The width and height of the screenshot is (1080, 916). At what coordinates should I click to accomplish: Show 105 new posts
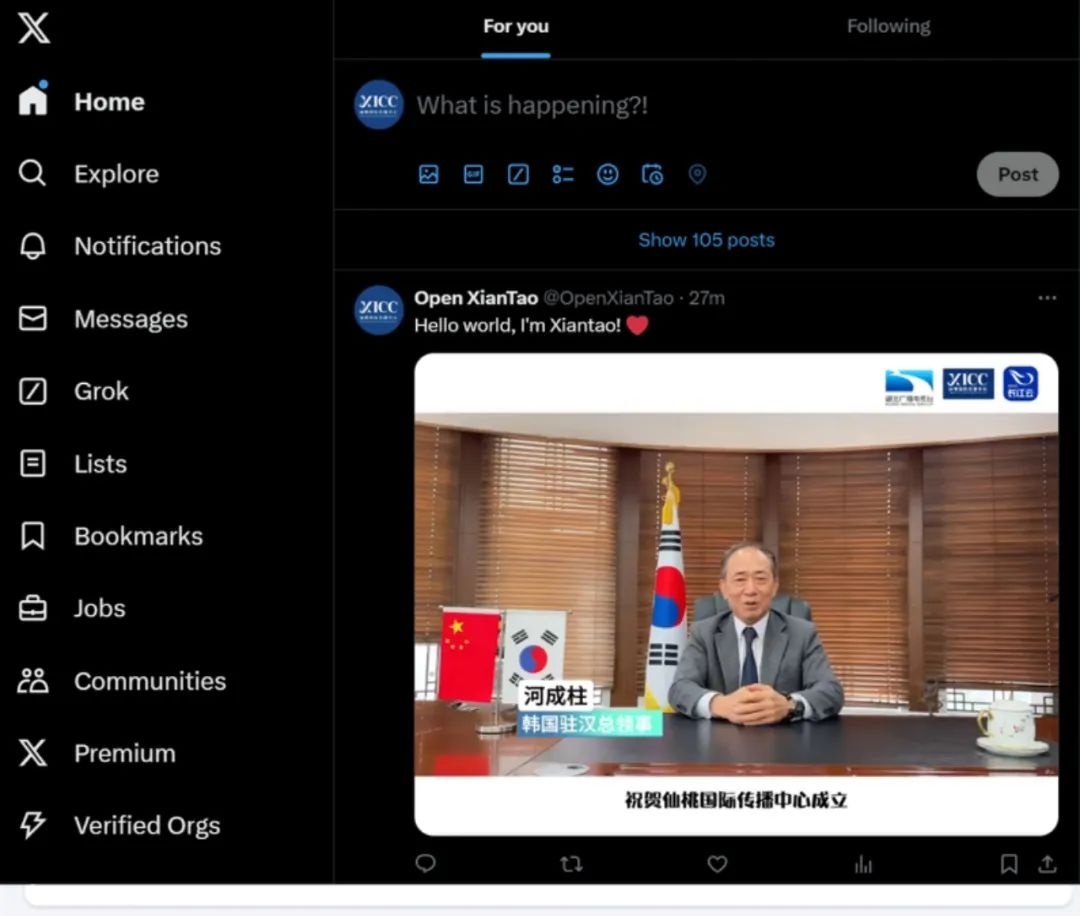click(x=706, y=240)
